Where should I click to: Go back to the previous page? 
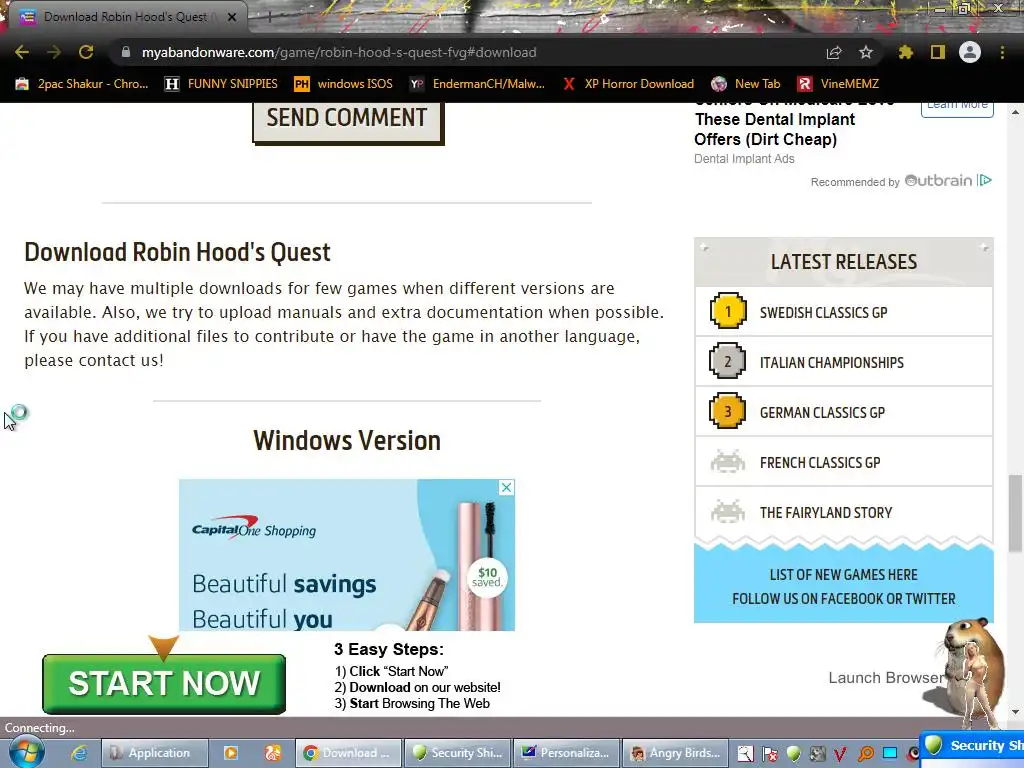click(x=22, y=52)
